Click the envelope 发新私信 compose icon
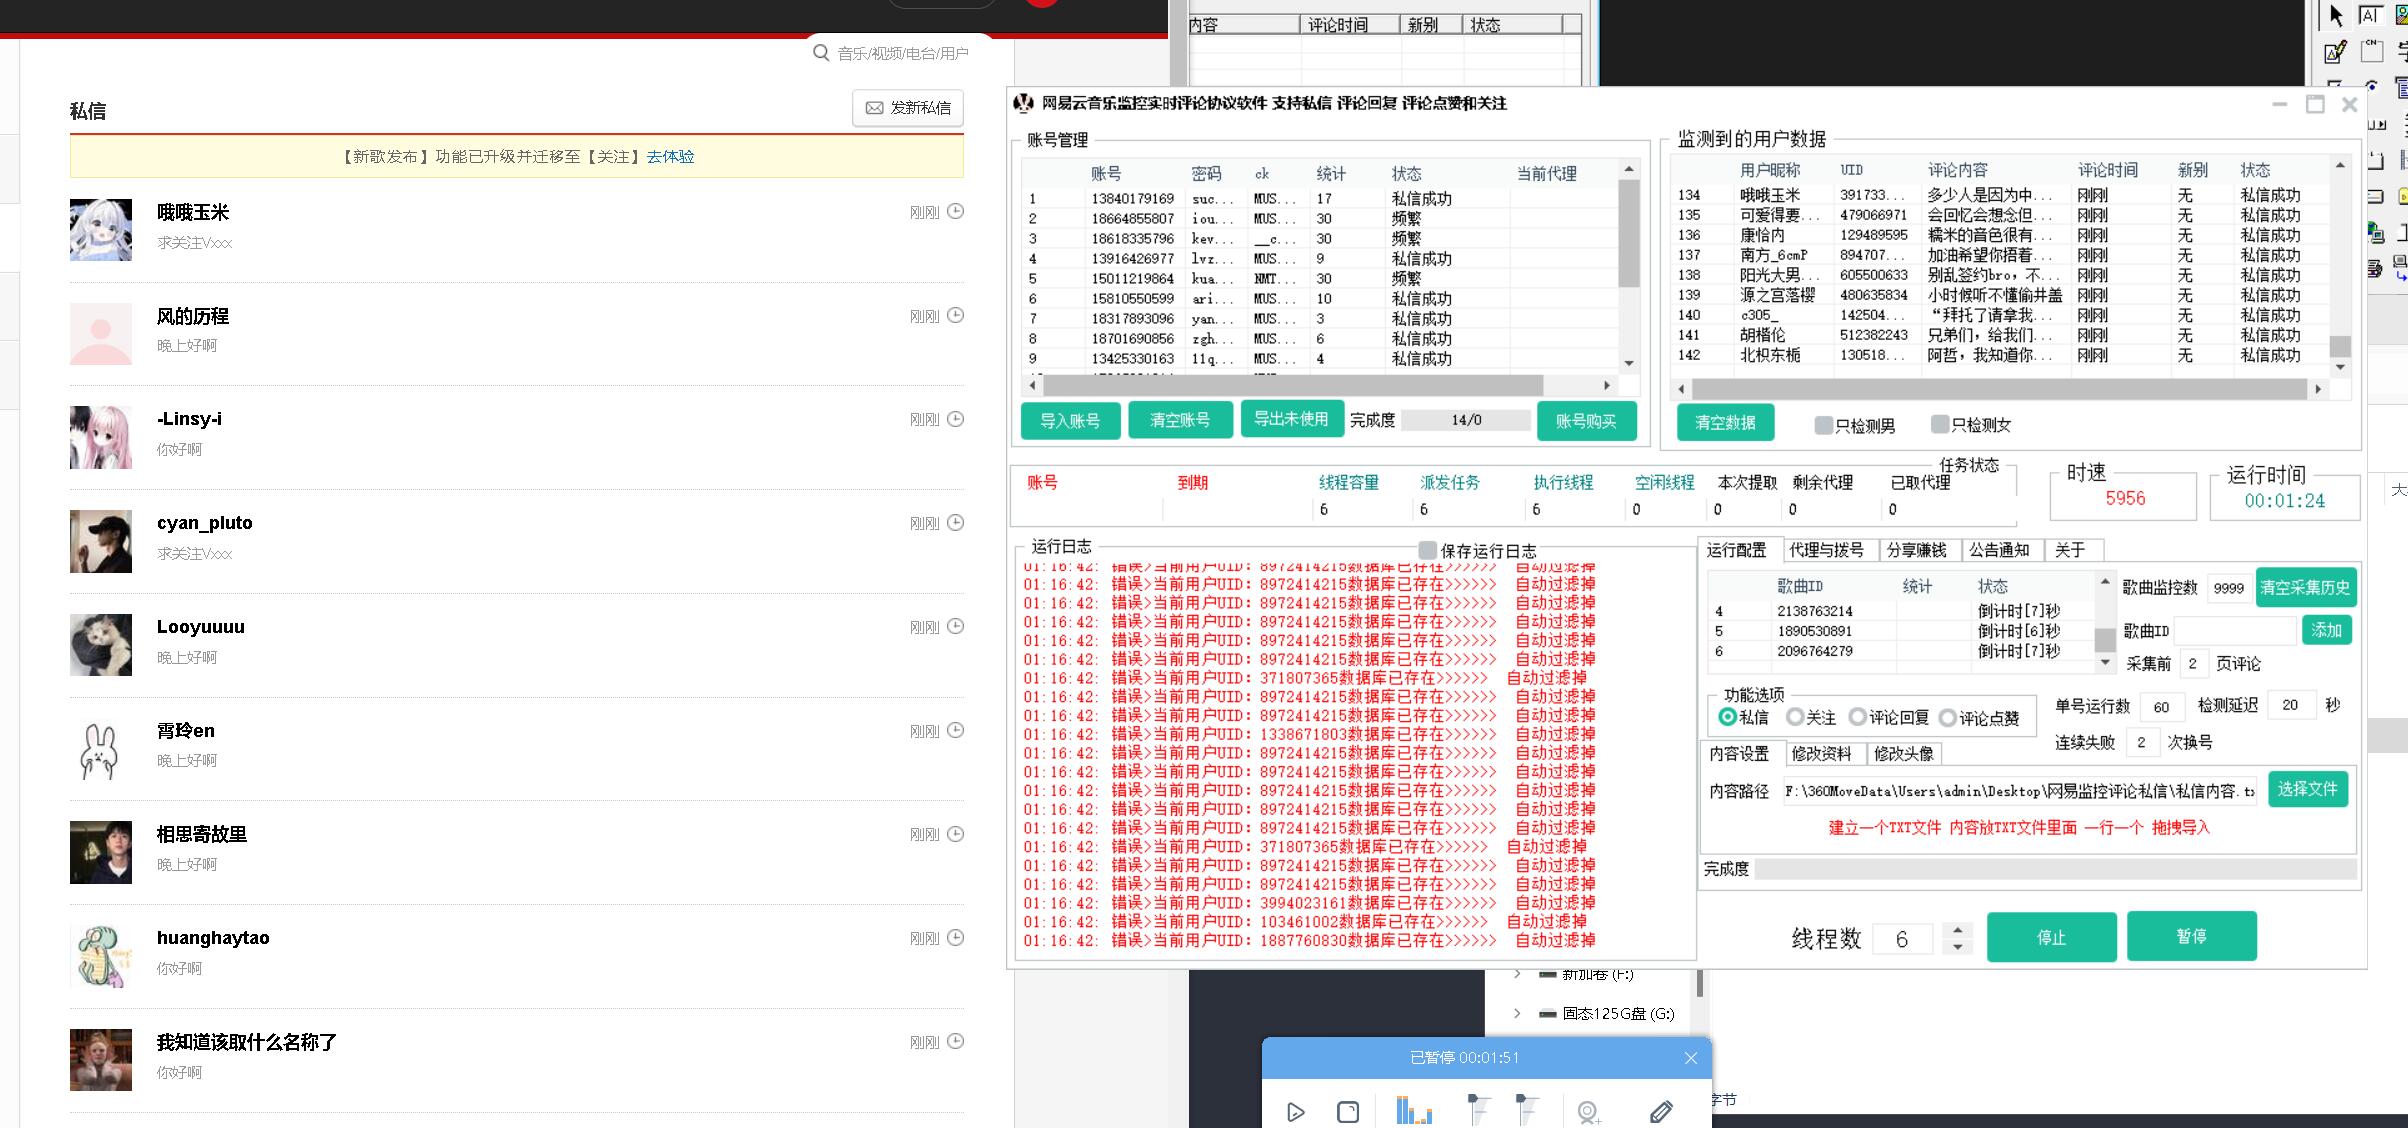 874,108
